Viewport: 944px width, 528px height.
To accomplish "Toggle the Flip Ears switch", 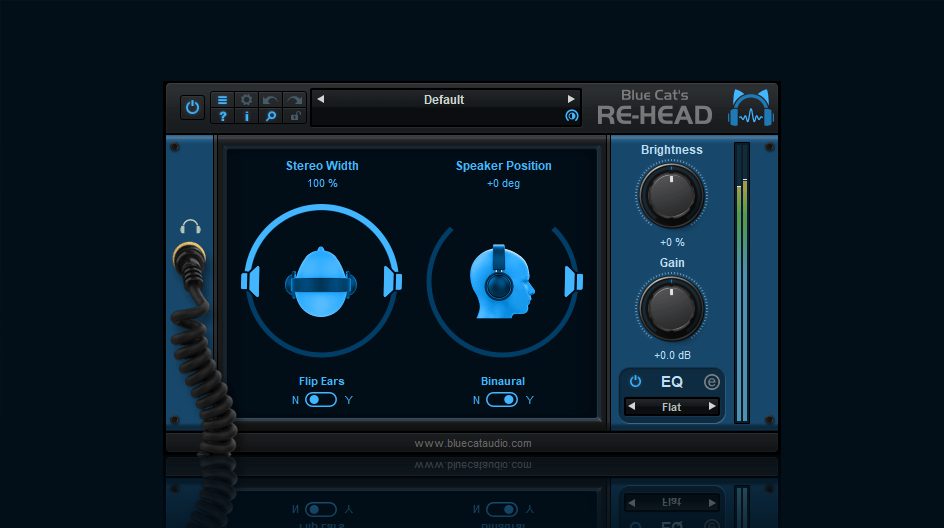I will pyautogui.click(x=321, y=400).
